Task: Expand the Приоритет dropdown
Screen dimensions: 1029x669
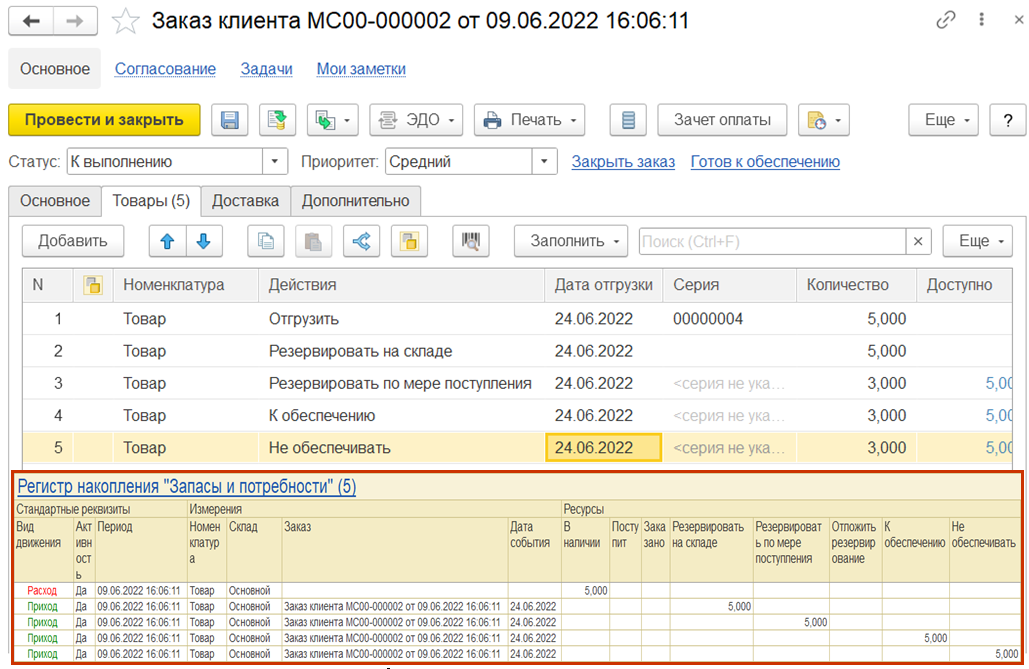Action: click(x=544, y=162)
